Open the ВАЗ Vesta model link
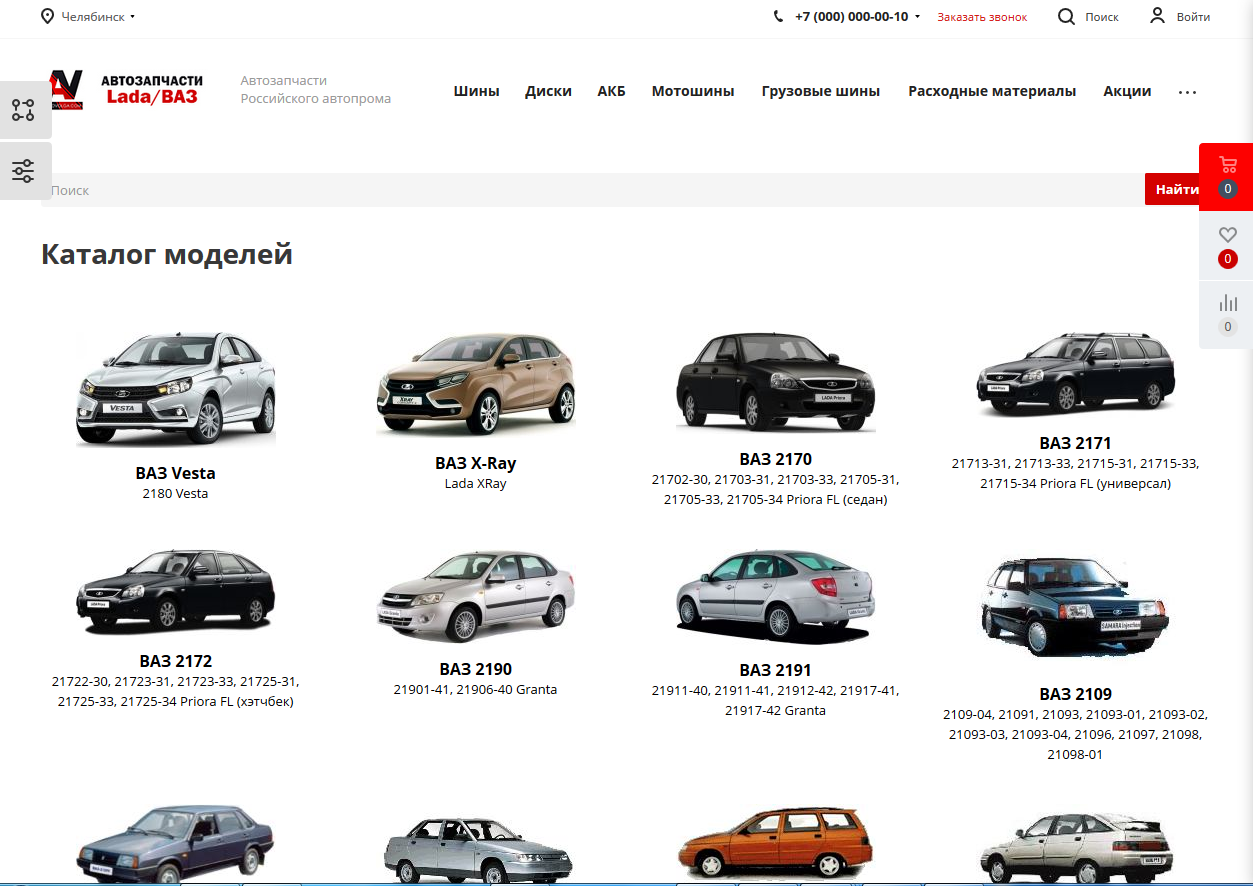Screen dimensions: 1253x886 coord(176,473)
